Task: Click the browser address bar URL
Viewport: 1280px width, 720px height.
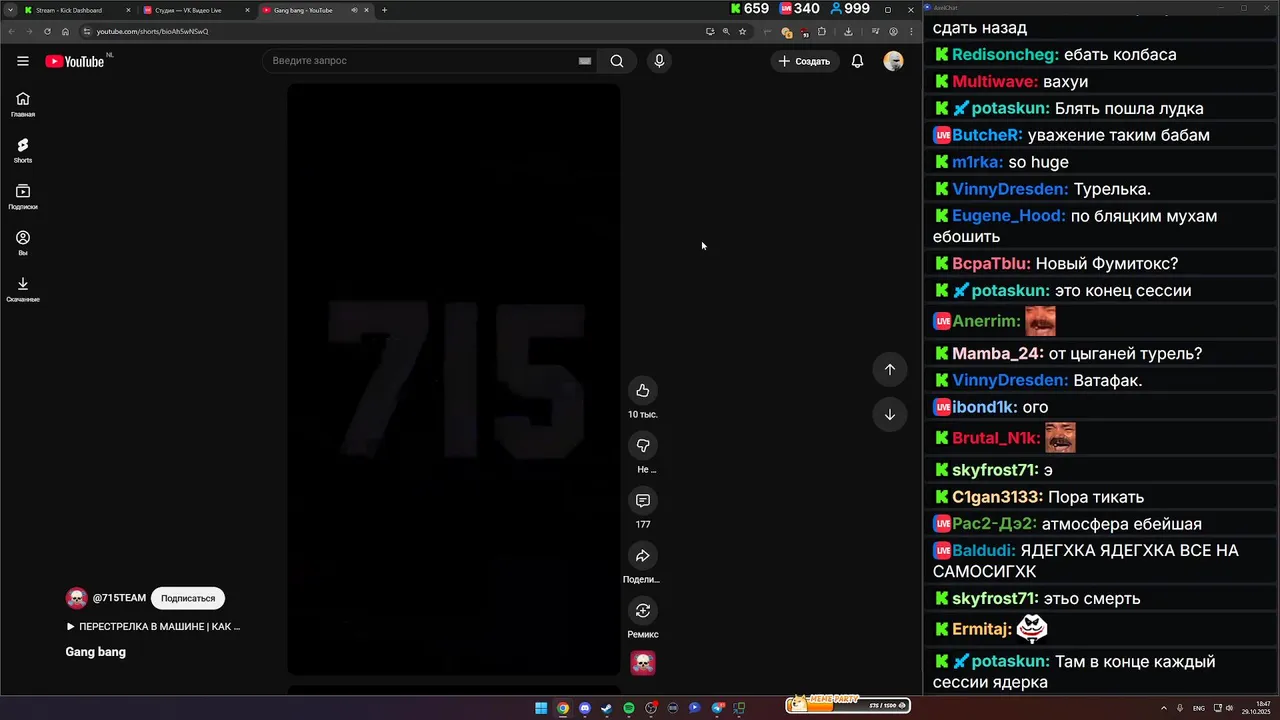Action: coord(153,31)
